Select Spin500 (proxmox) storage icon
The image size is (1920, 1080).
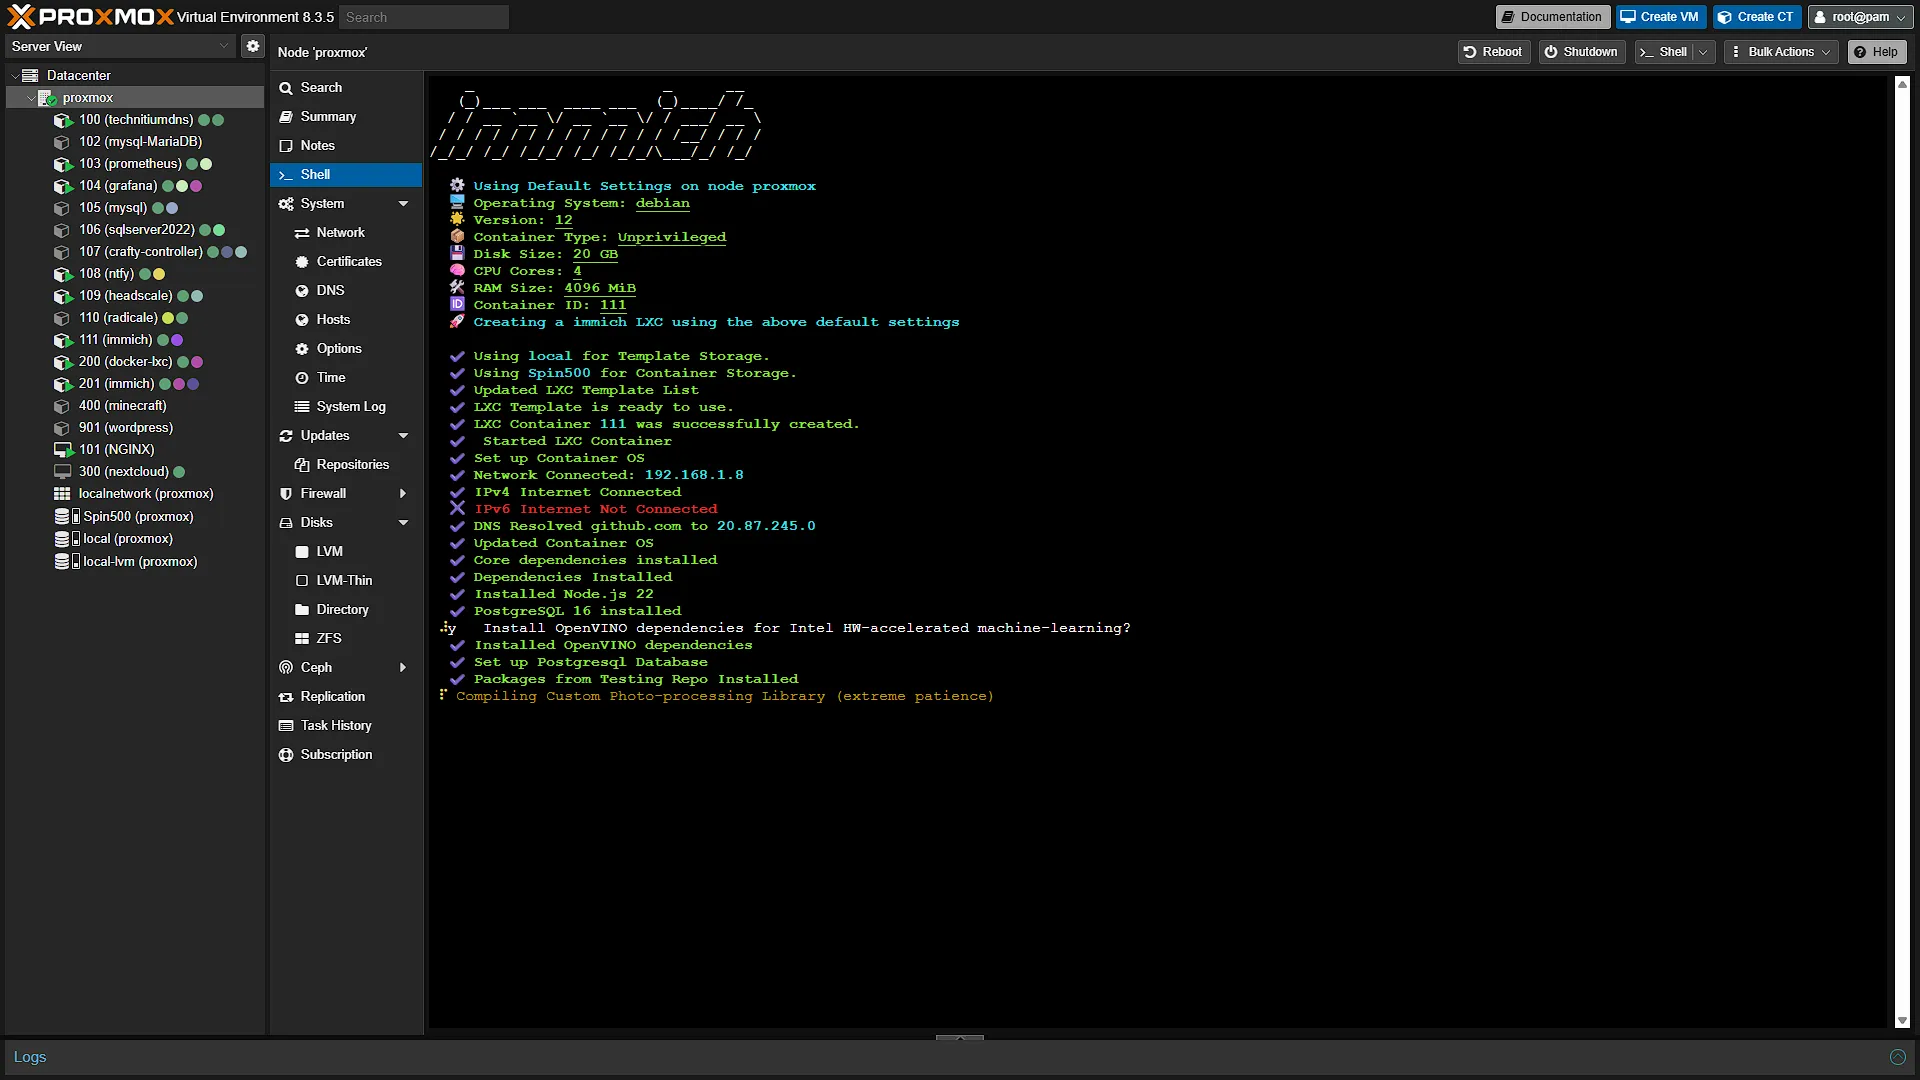tap(66, 517)
